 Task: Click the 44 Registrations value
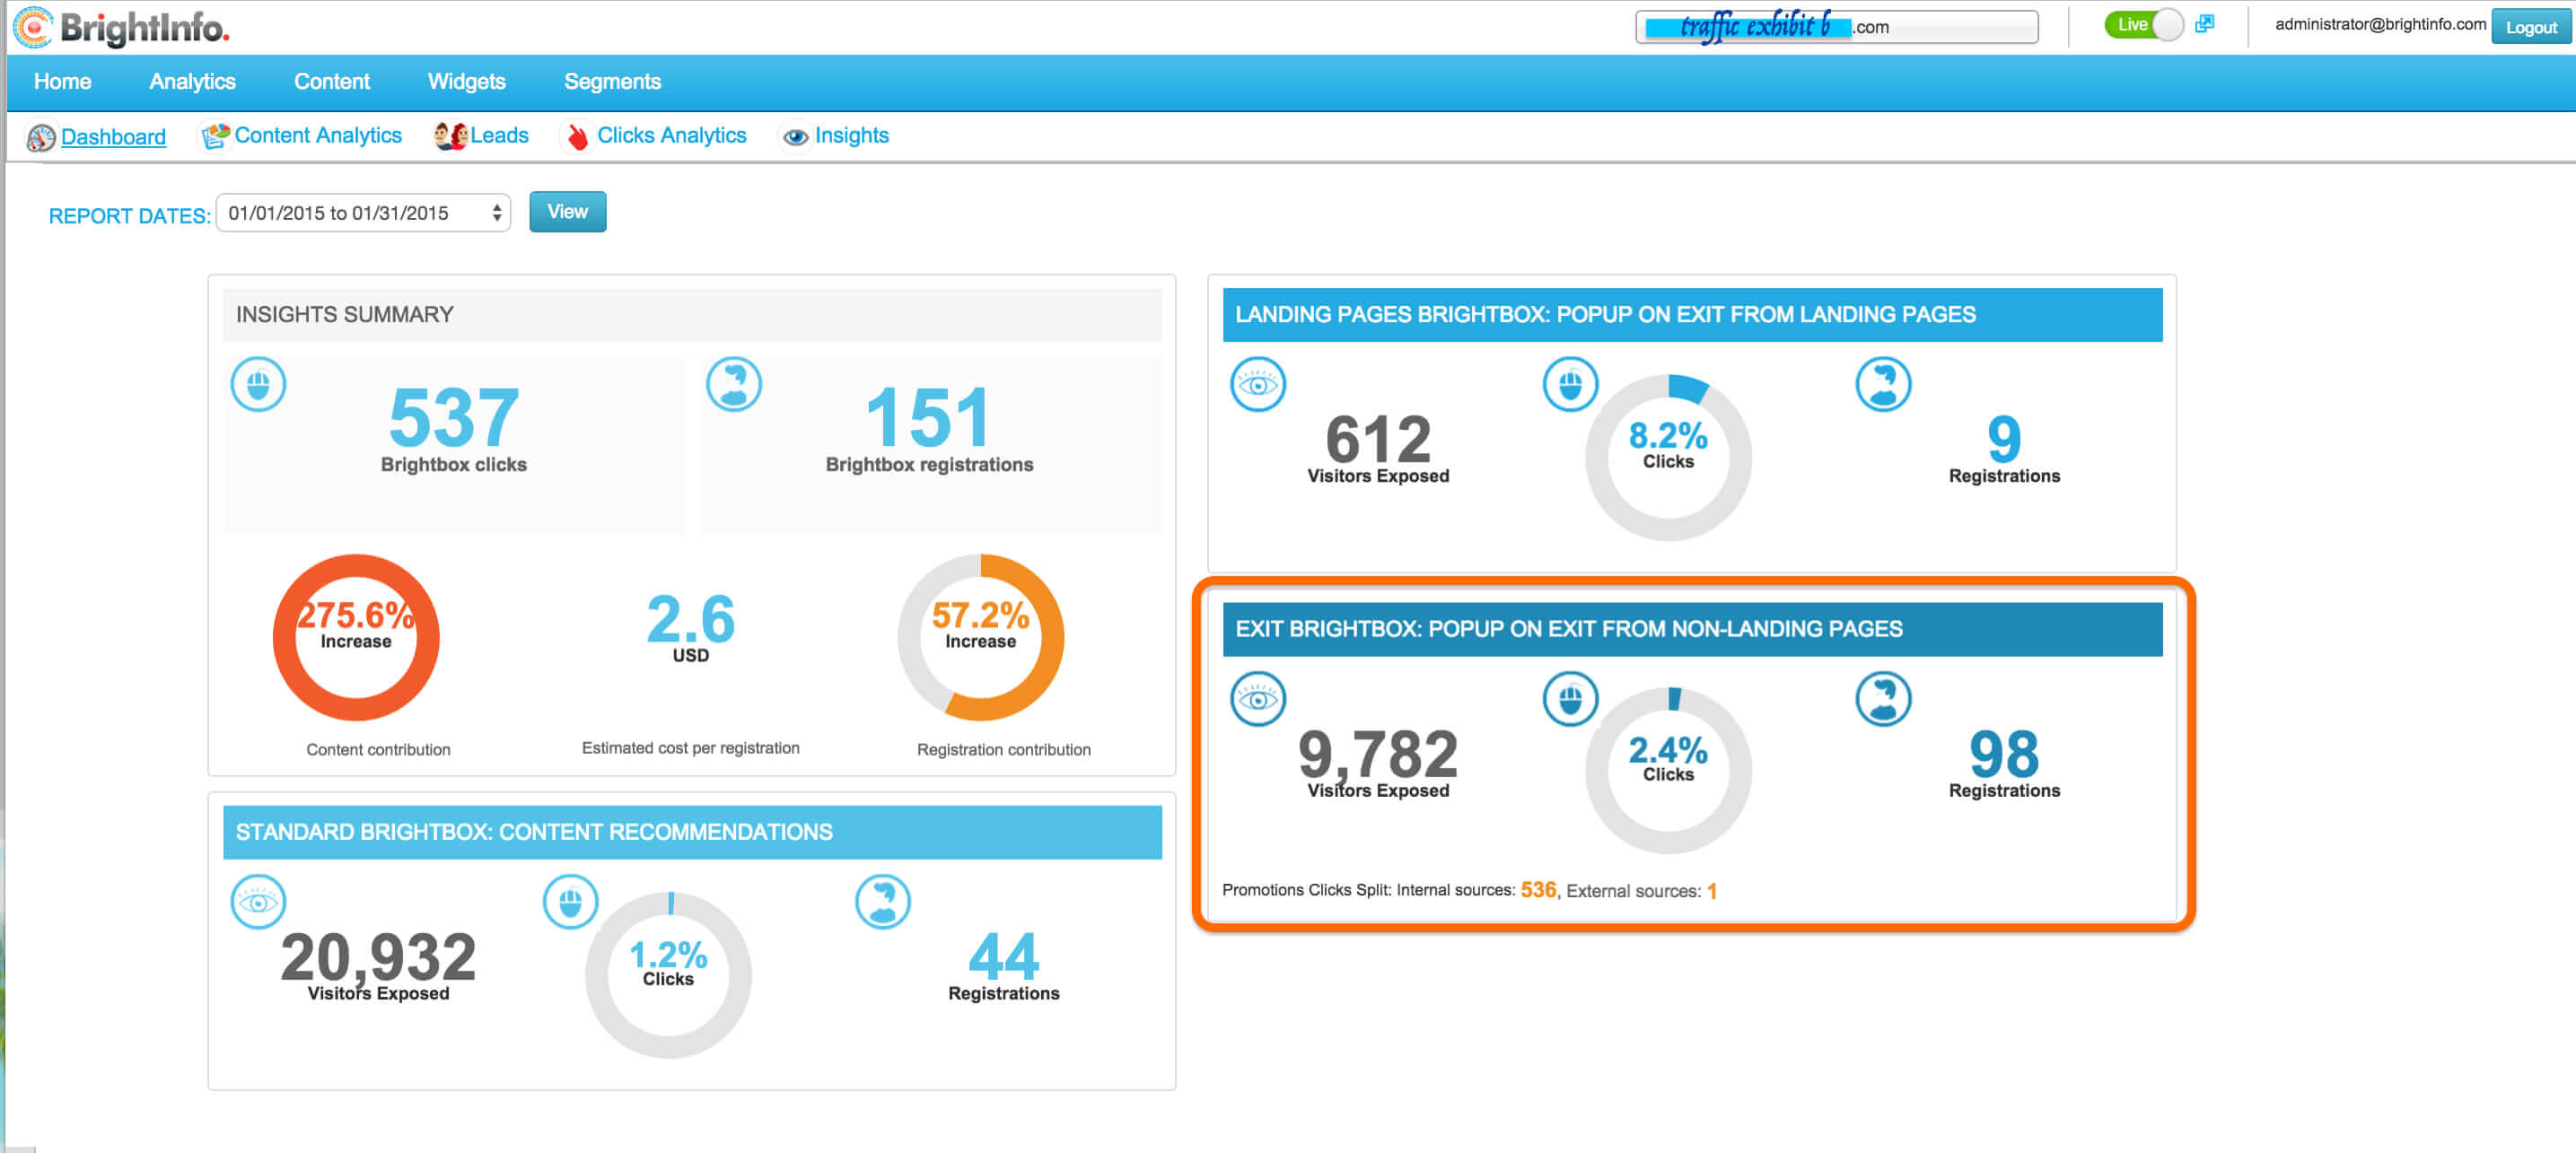tap(1004, 957)
